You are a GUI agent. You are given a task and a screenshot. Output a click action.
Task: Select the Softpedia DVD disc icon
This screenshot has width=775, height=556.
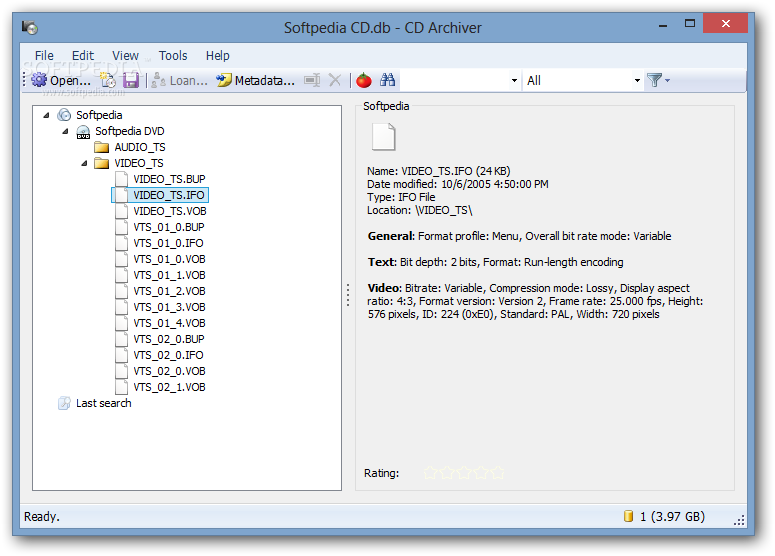point(83,131)
